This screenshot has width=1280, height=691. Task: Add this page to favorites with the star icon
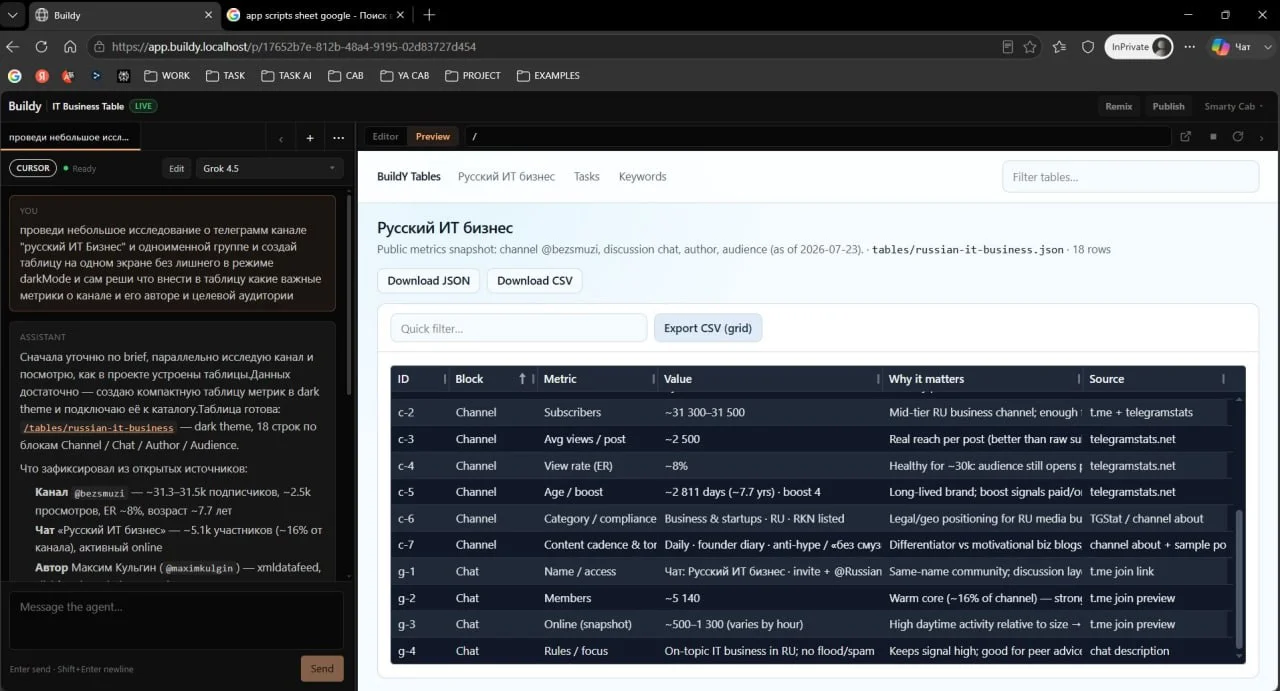(1030, 46)
